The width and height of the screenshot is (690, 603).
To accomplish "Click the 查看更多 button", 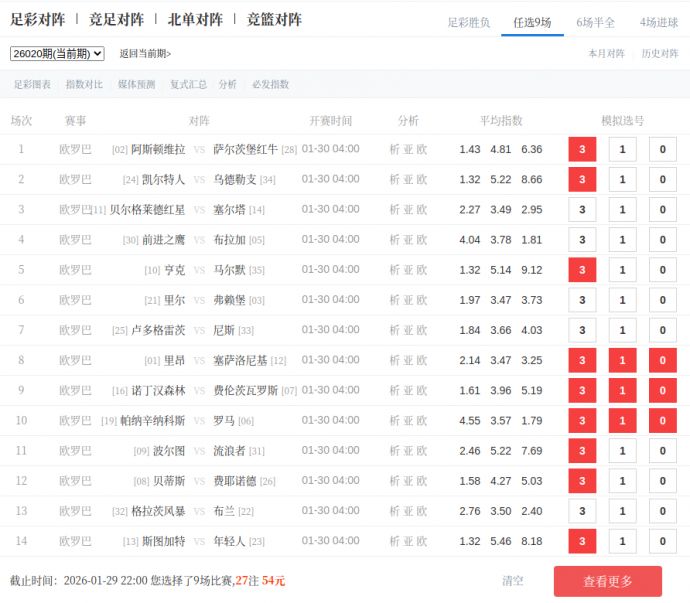I will click(608, 581).
